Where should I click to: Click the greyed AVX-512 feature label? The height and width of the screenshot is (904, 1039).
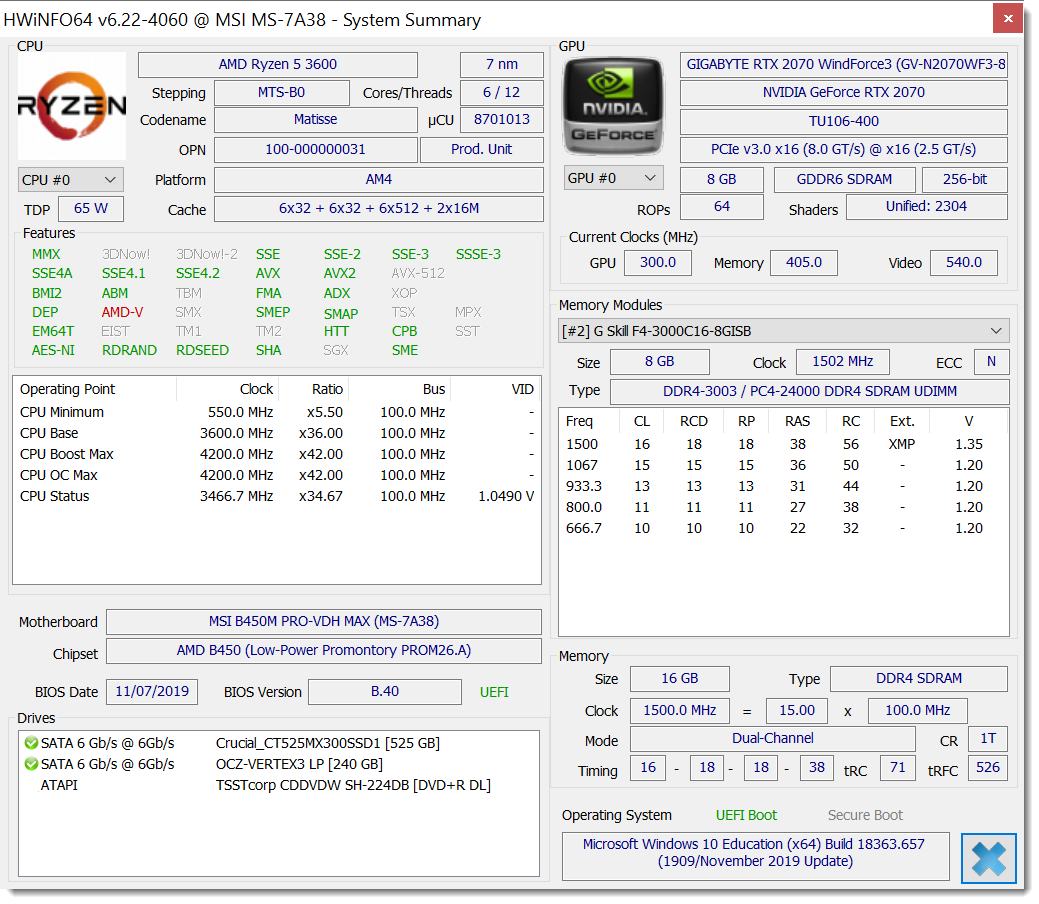coord(418,274)
